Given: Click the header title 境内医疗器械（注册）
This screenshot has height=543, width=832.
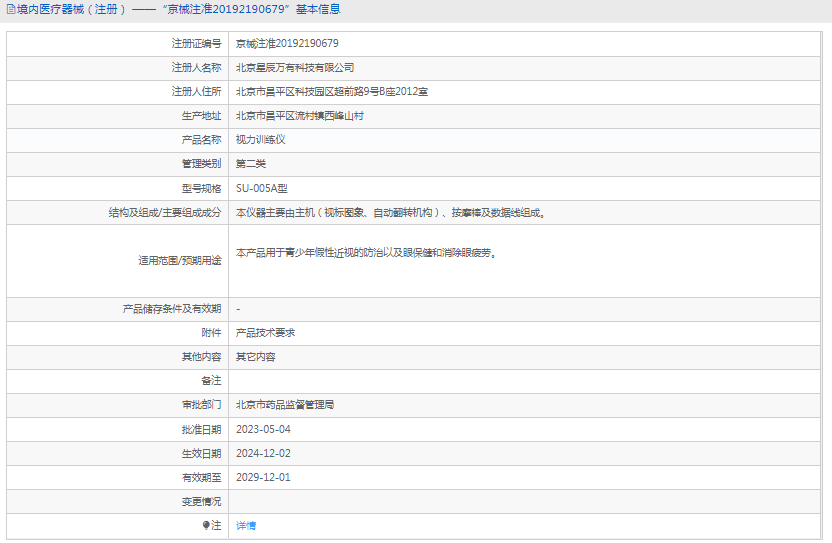Looking at the screenshot, I should [x=72, y=10].
